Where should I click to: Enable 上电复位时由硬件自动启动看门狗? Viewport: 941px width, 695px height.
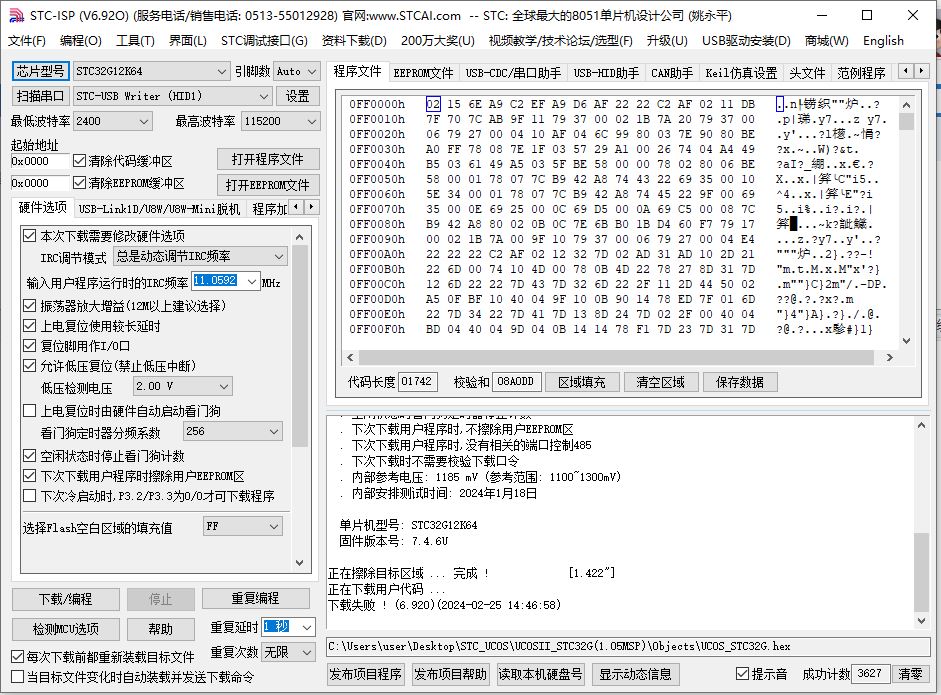pyautogui.click(x=29, y=411)
